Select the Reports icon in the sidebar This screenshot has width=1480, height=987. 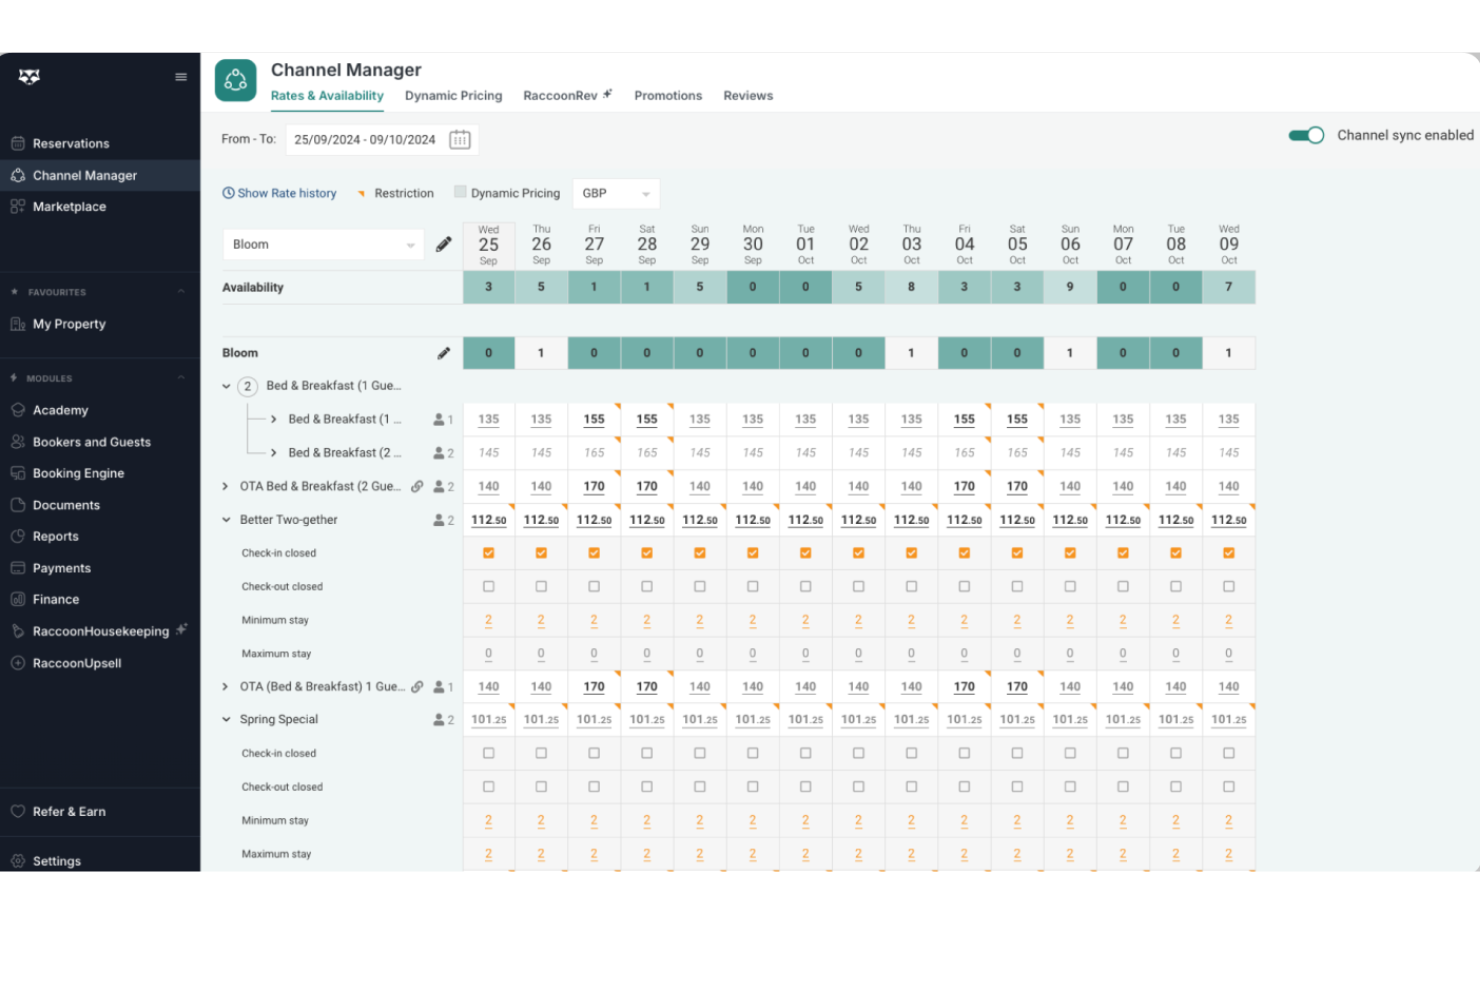(x=19, y=536)
